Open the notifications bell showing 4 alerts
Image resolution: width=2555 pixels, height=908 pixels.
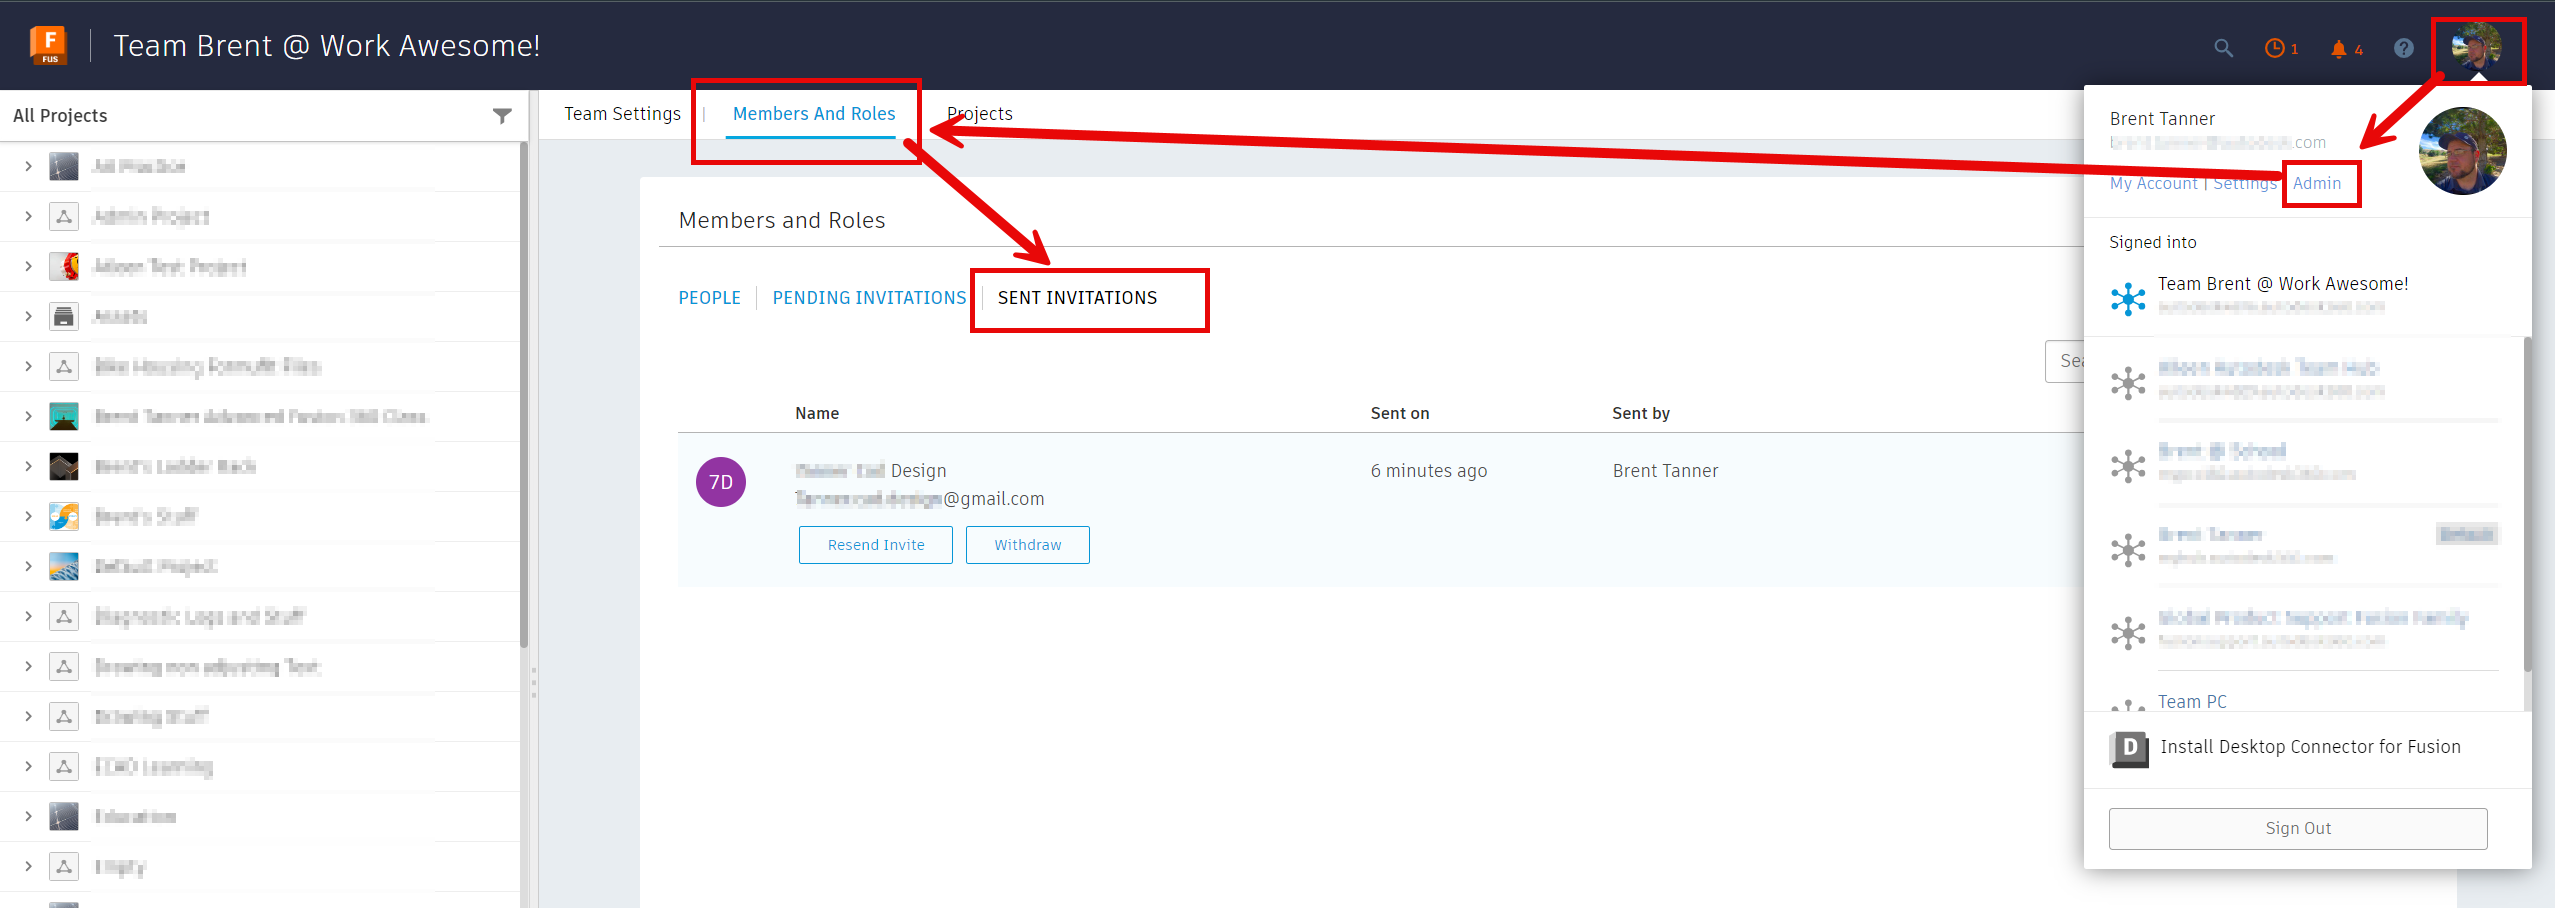tap(2340, 48)
